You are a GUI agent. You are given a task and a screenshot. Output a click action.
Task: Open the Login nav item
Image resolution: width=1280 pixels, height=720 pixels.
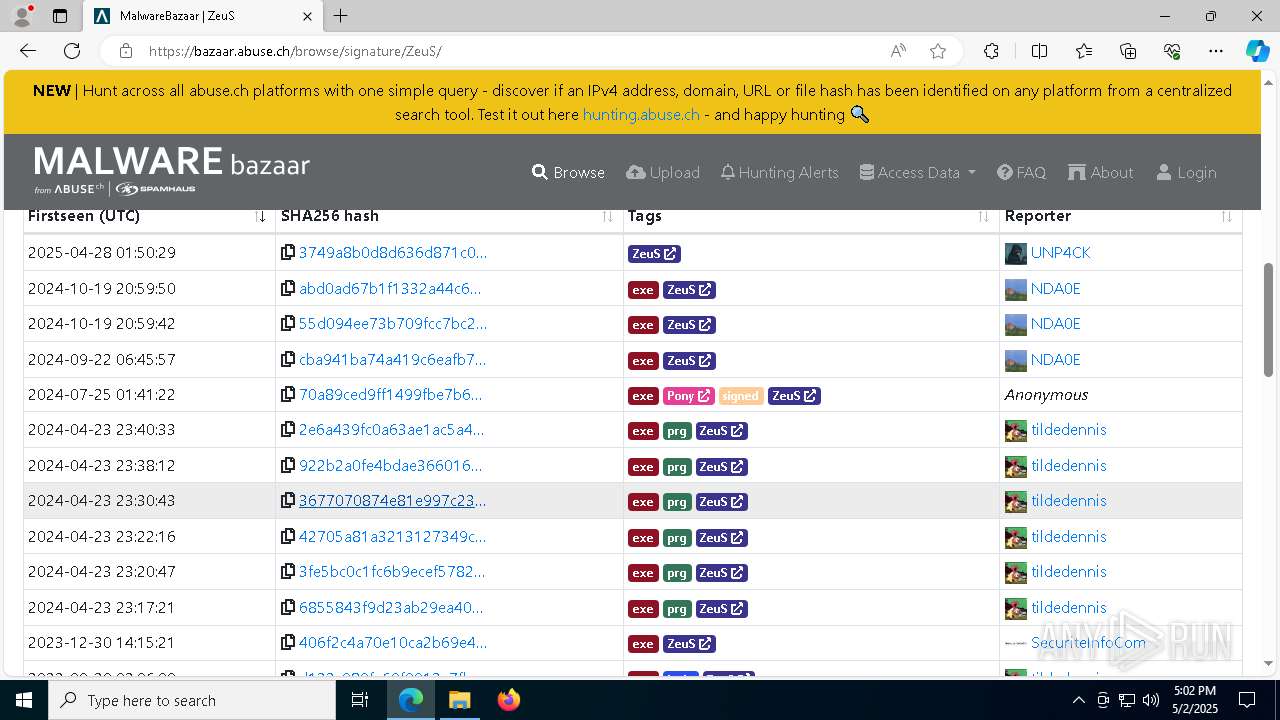1186,172
